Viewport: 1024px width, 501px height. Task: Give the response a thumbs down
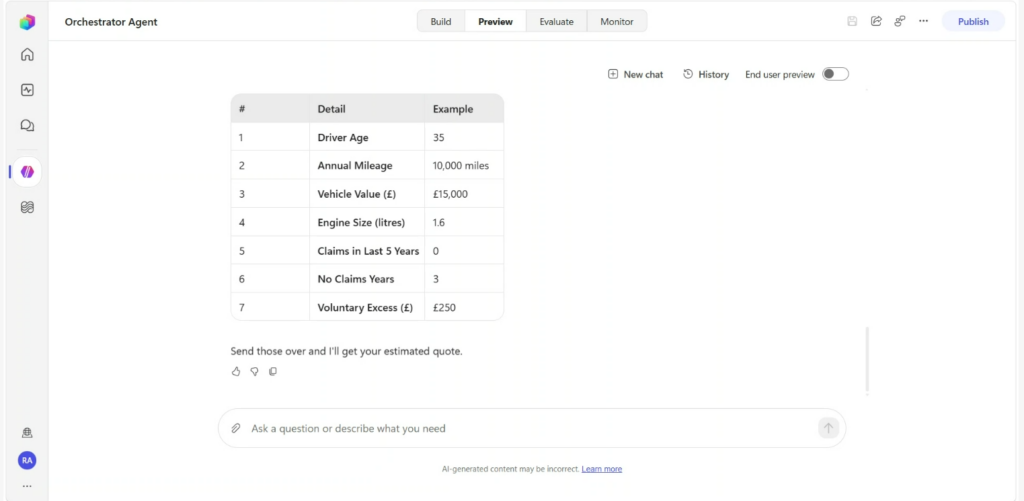coord(254,371)
